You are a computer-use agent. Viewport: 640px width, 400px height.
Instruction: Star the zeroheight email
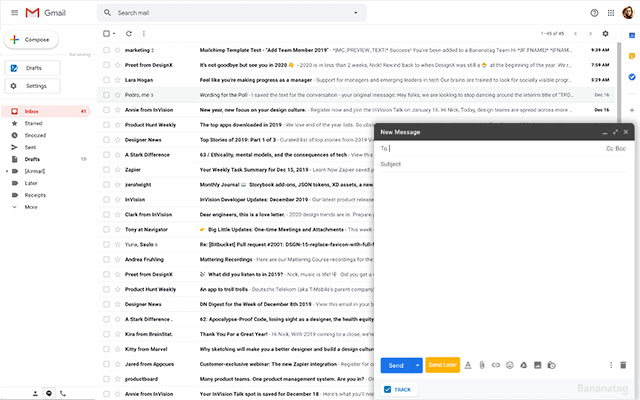pos(118,184)
